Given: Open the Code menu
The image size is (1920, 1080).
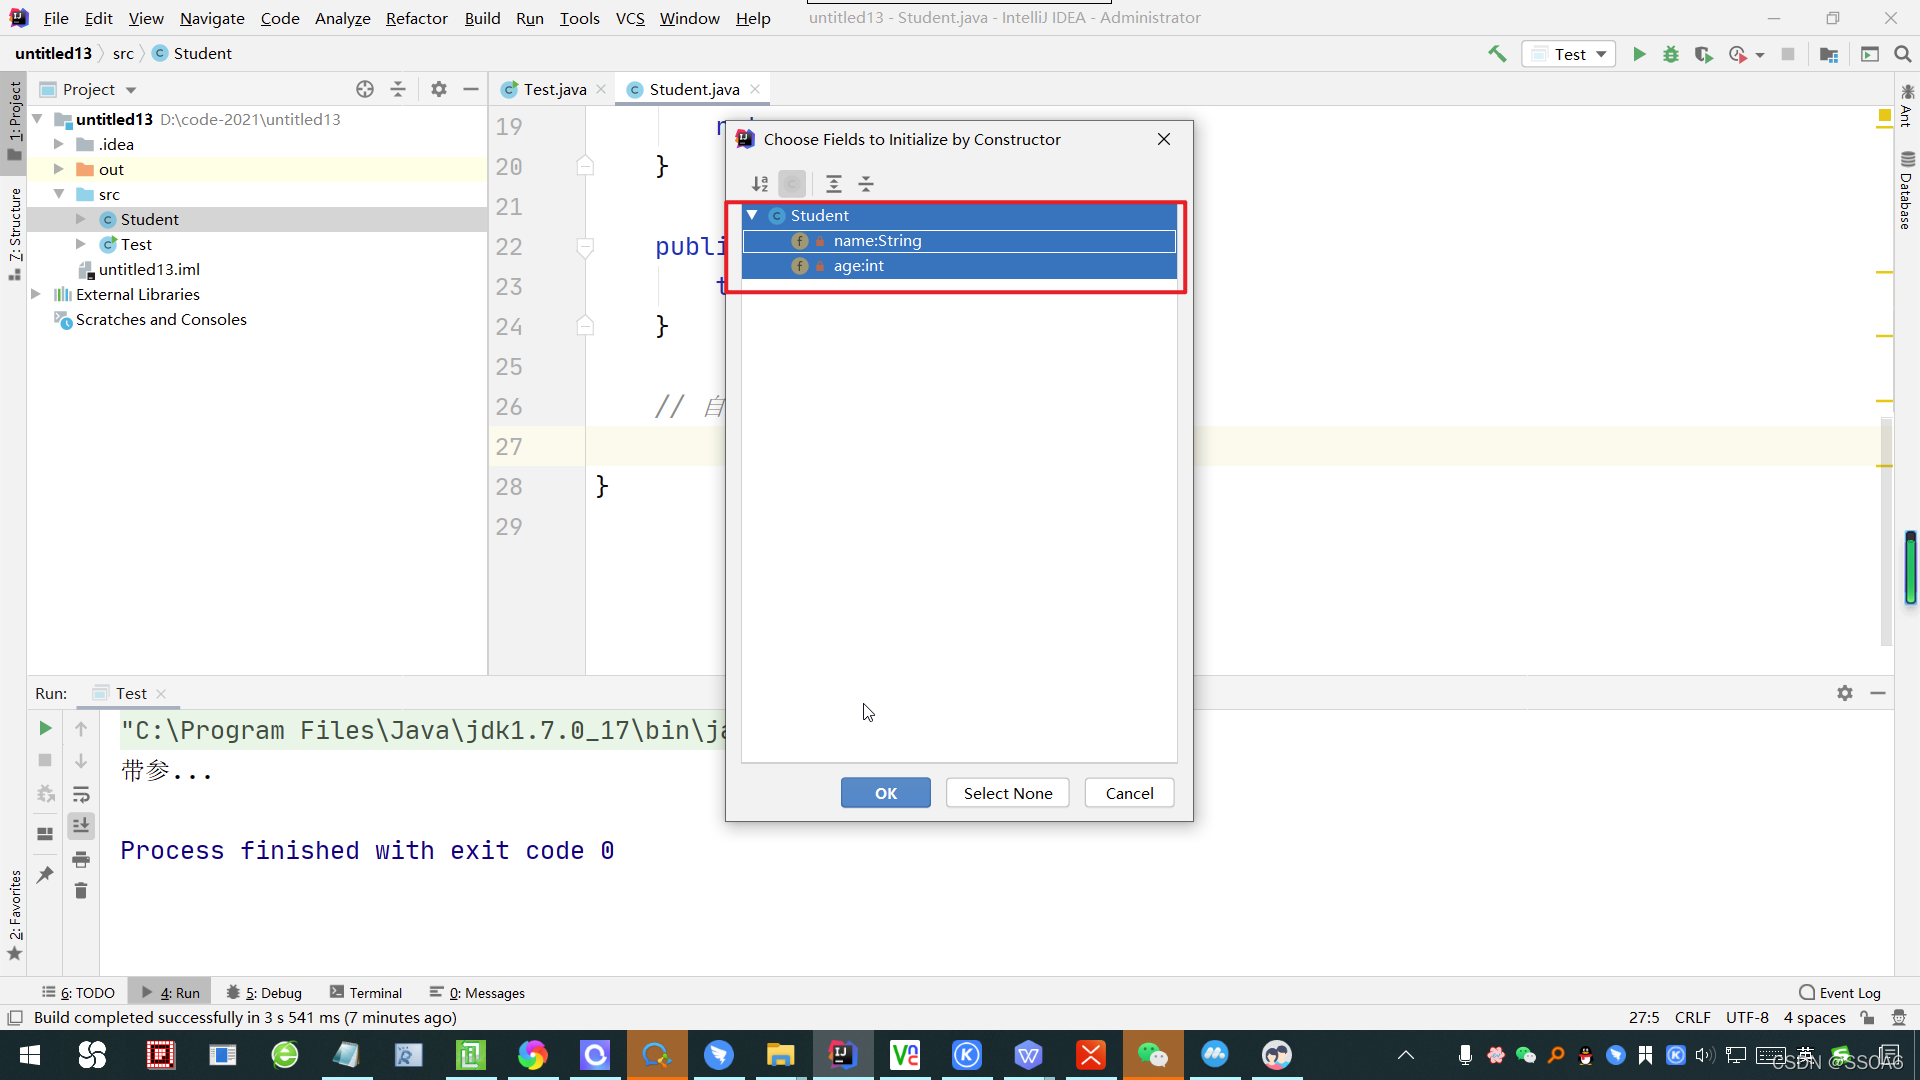Looking at the screenshot, I should click(279, 18).
